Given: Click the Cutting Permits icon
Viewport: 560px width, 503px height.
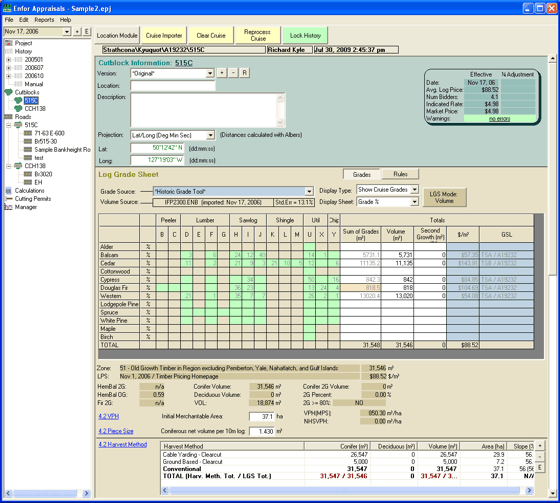Looking at the screenshot, I should click(x=9, y=199).
